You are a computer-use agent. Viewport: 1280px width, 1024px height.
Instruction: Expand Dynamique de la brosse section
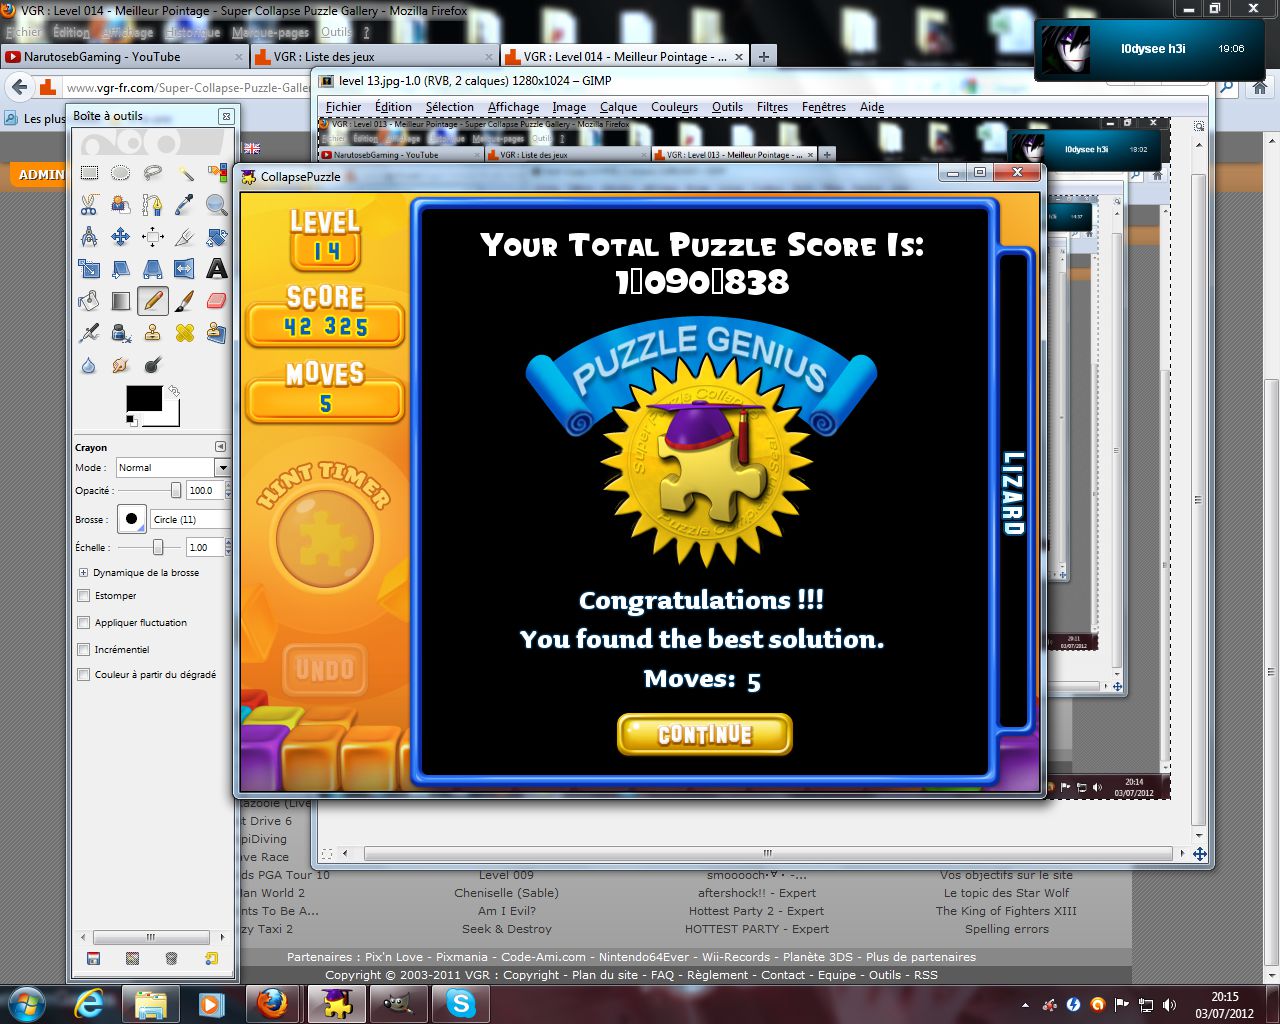(x=84, y=573)
